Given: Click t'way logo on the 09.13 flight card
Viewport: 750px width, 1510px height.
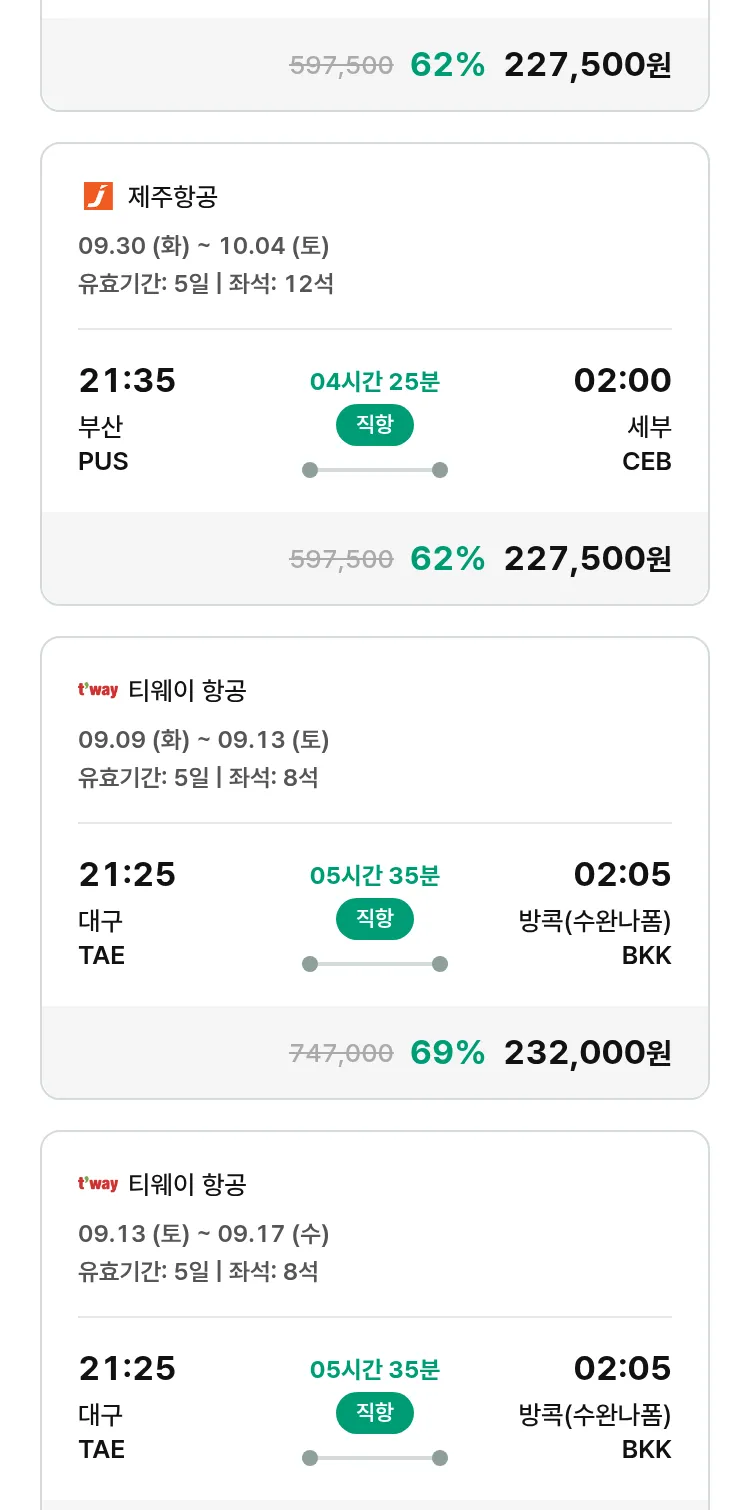Looking at the screenshot, I should (x=98, y=1184).
